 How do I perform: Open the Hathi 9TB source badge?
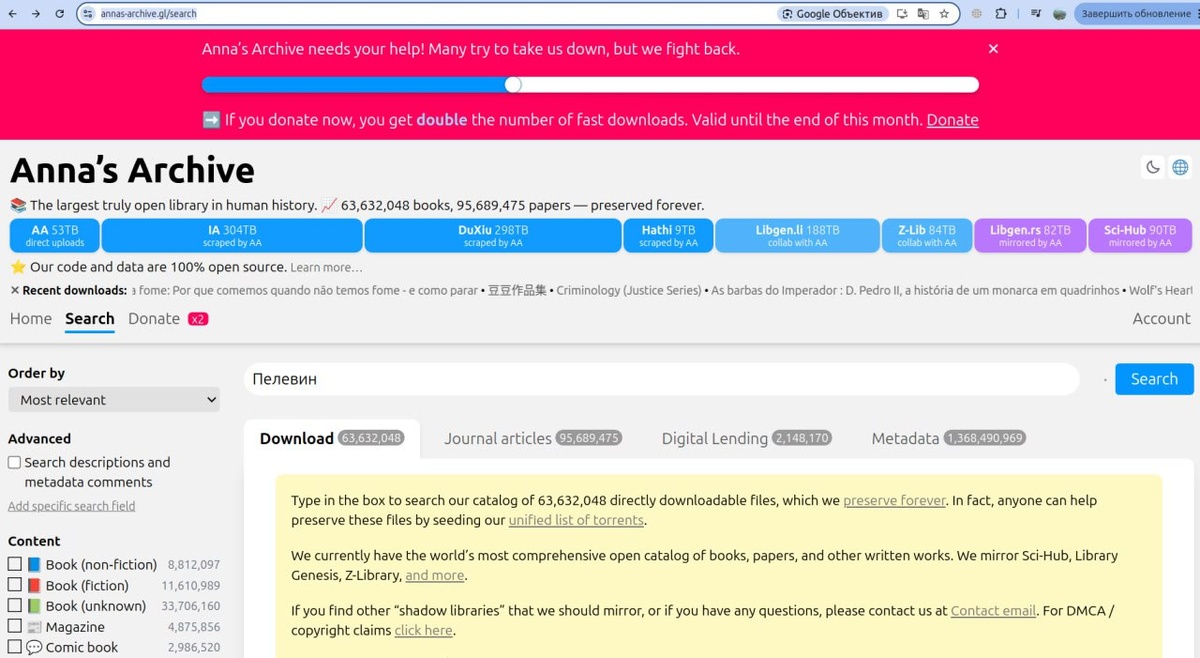pyautogui.click(x=668, y=236)
